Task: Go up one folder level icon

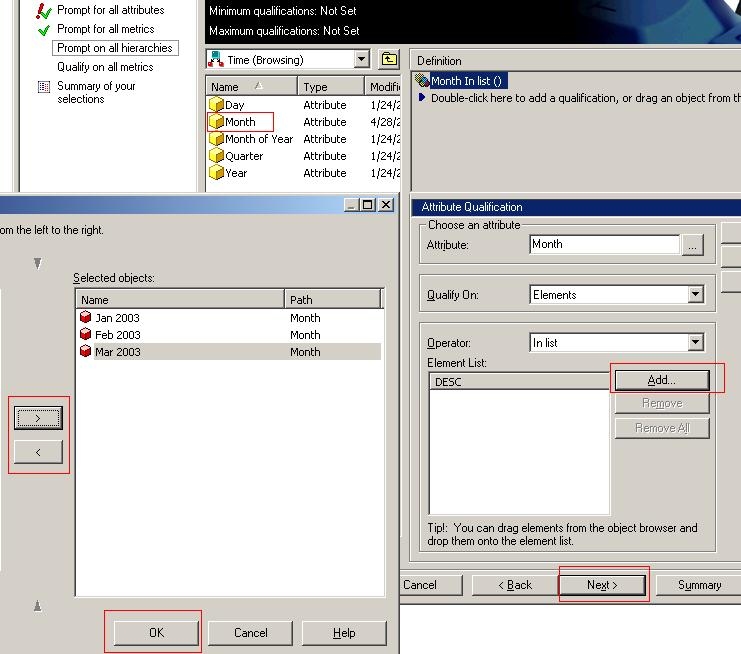Action: point(389,60)
